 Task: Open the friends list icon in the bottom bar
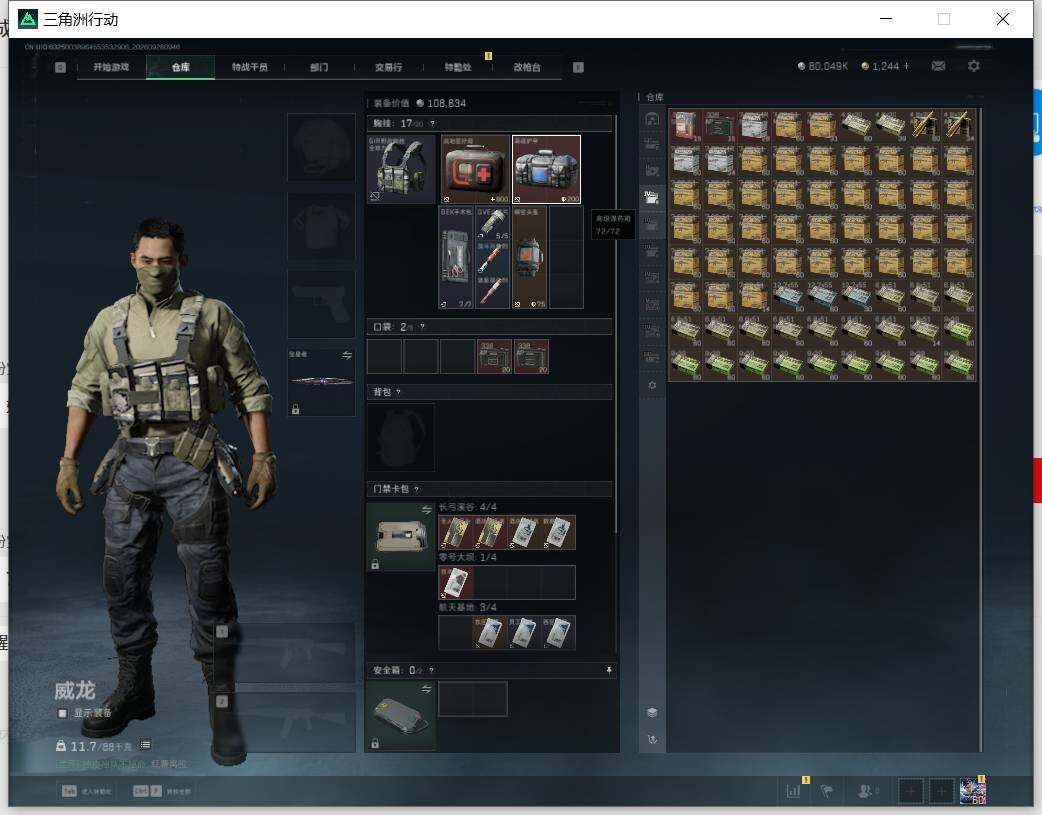tap(865, 791)
